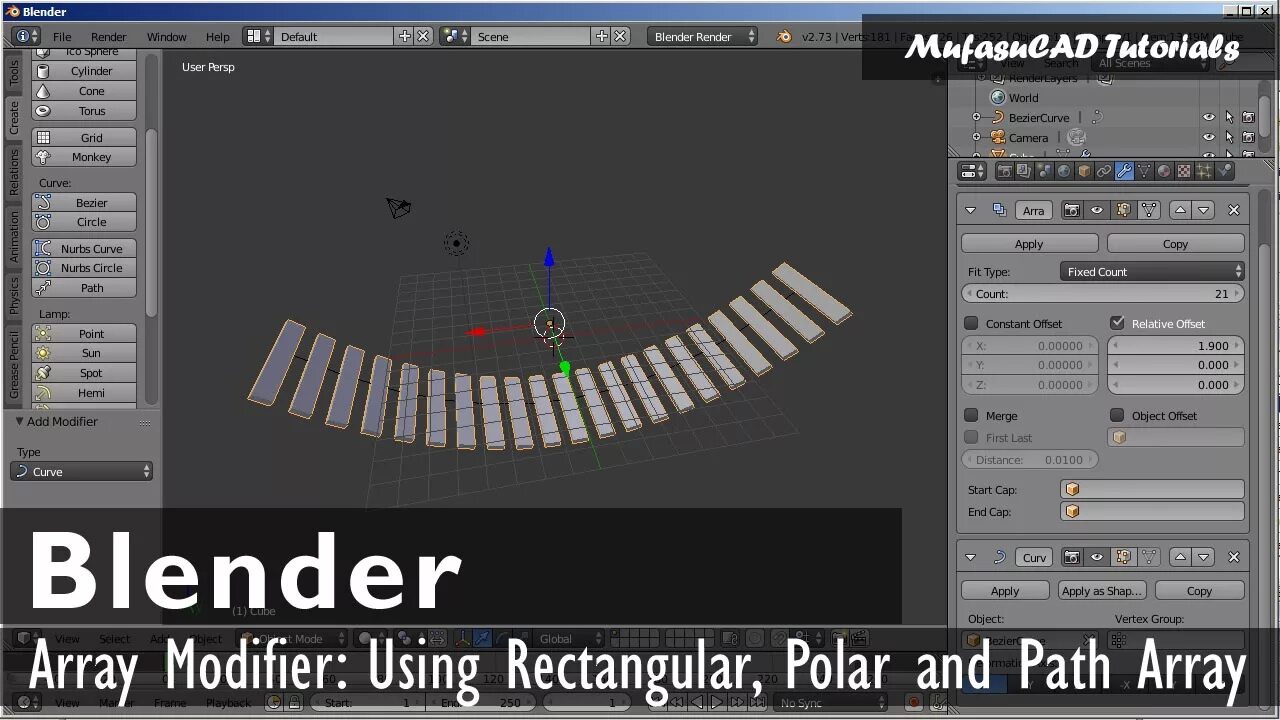1280x720 pixels.
Task: Collapse Add Modifier operator panel
Action: coord(19,421)
